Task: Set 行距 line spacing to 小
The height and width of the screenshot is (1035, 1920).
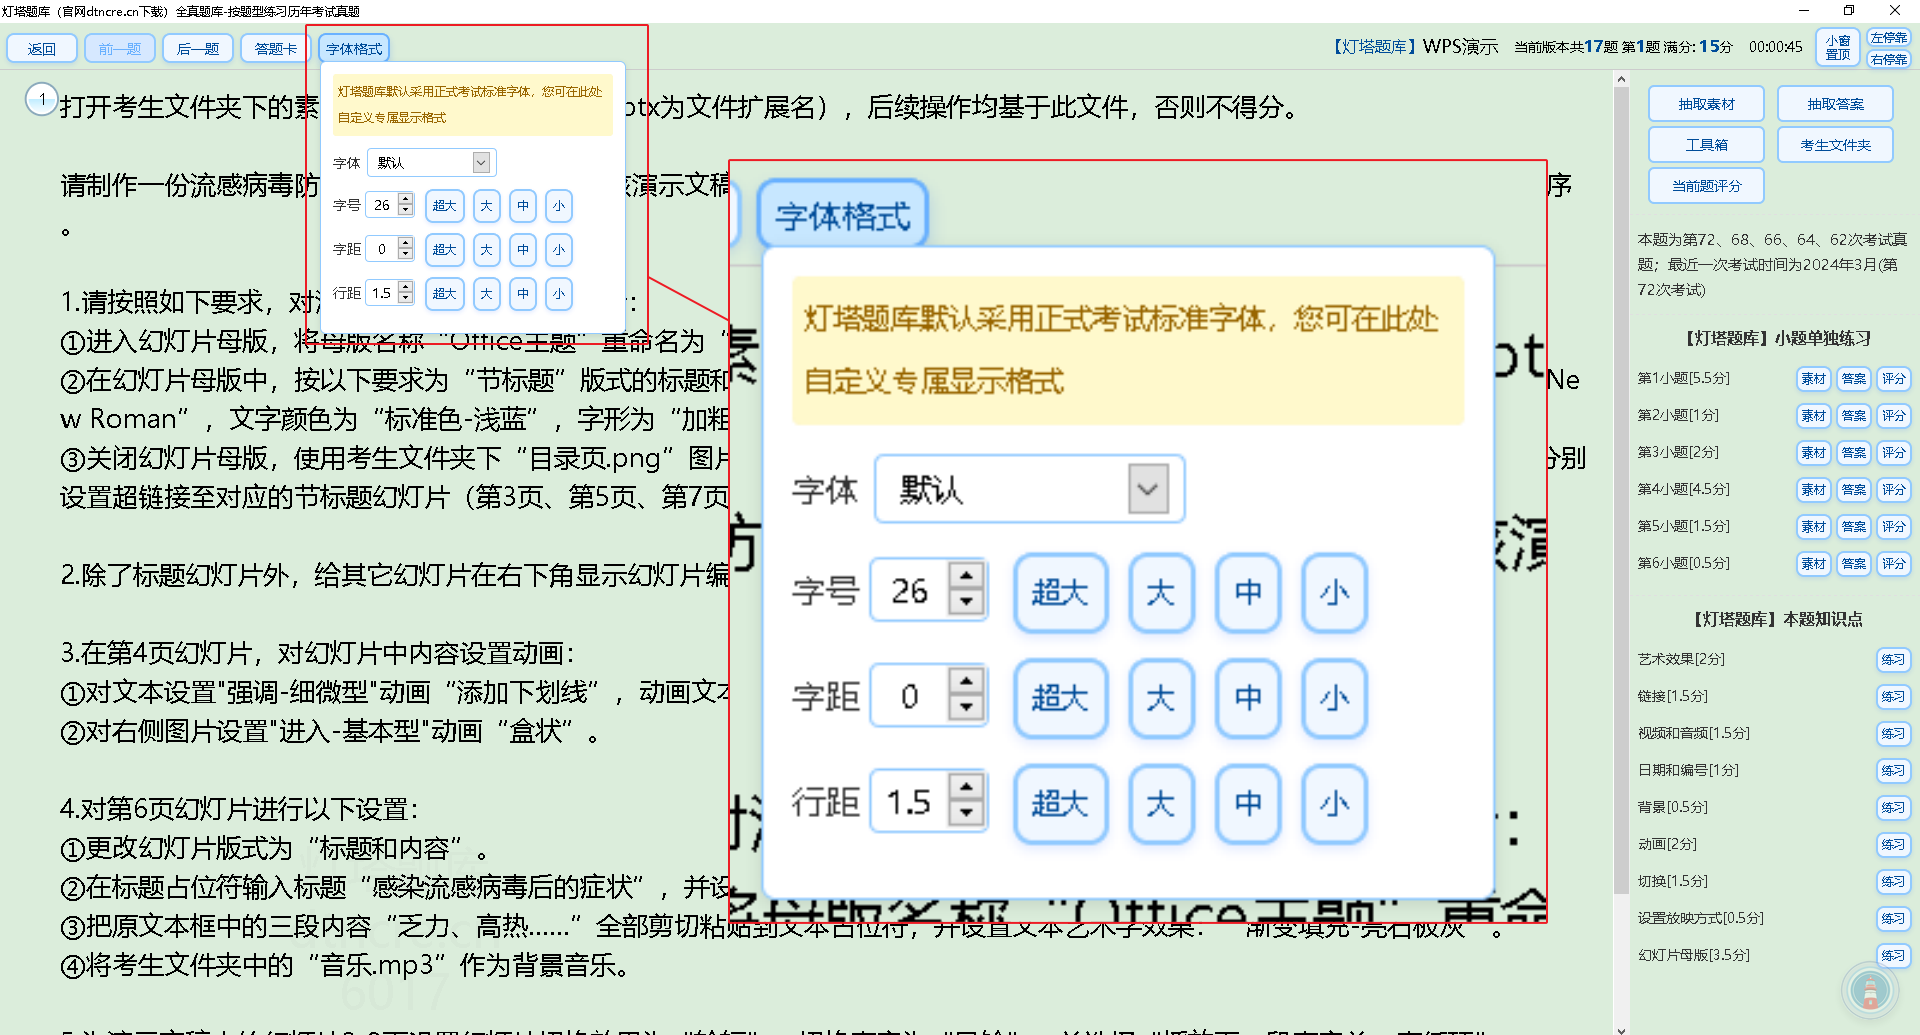Action: point(559,293)
